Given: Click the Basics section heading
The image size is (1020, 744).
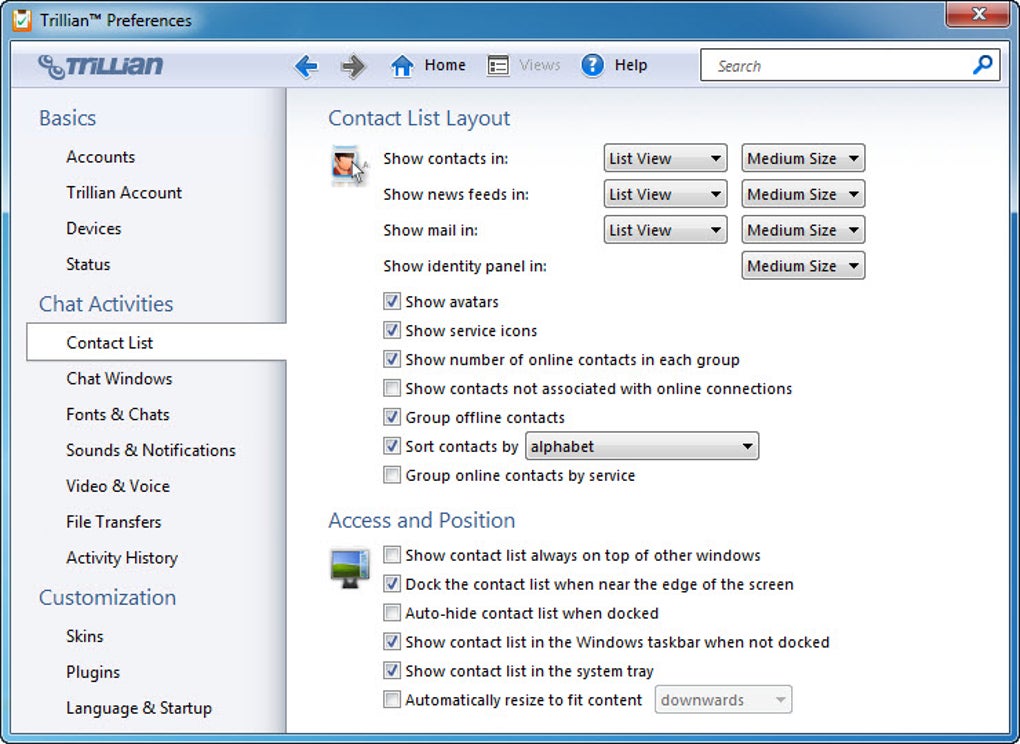Looking at the screenshot, I should (68, 118).
